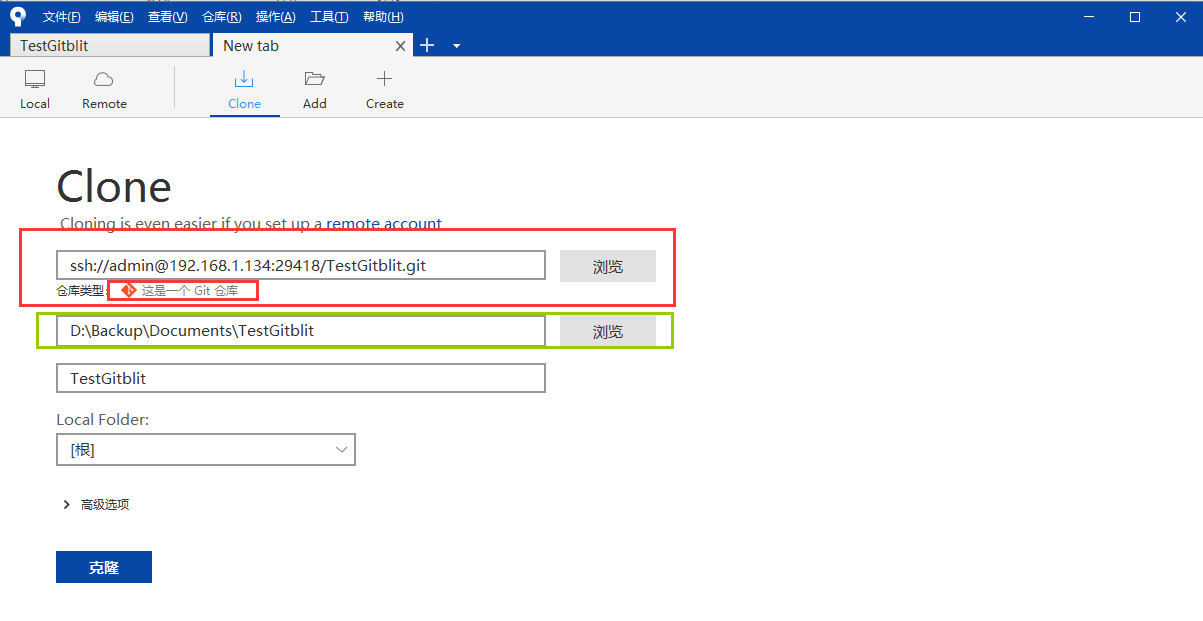1203x621 pixels.
Task: Click the ssh source URL field
Action: [x=301, y=265]
